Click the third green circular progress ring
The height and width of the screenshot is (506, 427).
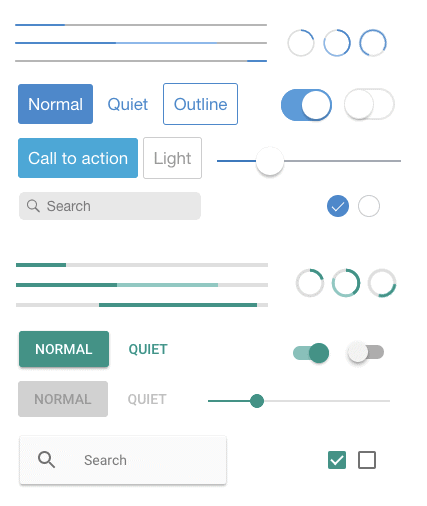coord(382,283)
